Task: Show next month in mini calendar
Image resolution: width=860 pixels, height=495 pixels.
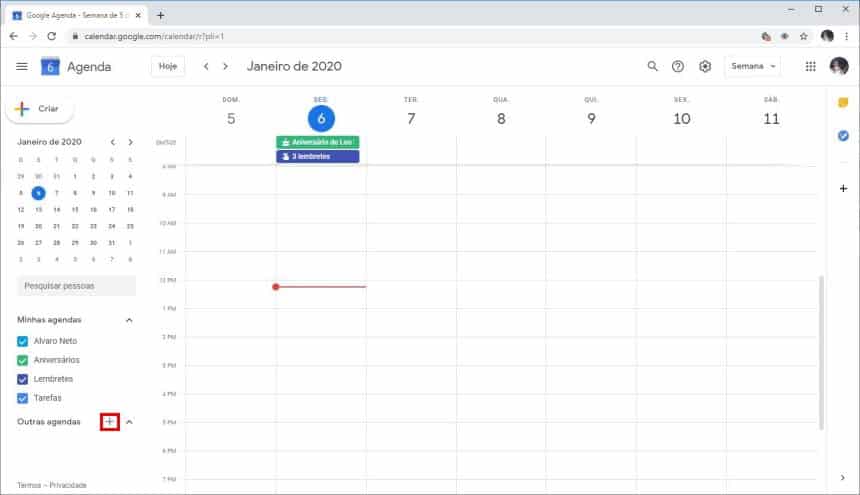Action: 130,142
